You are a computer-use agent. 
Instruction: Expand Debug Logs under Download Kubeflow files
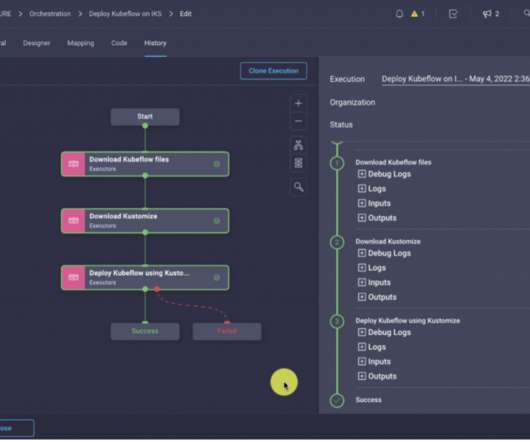pyautogui.click(x=384, y=174)
